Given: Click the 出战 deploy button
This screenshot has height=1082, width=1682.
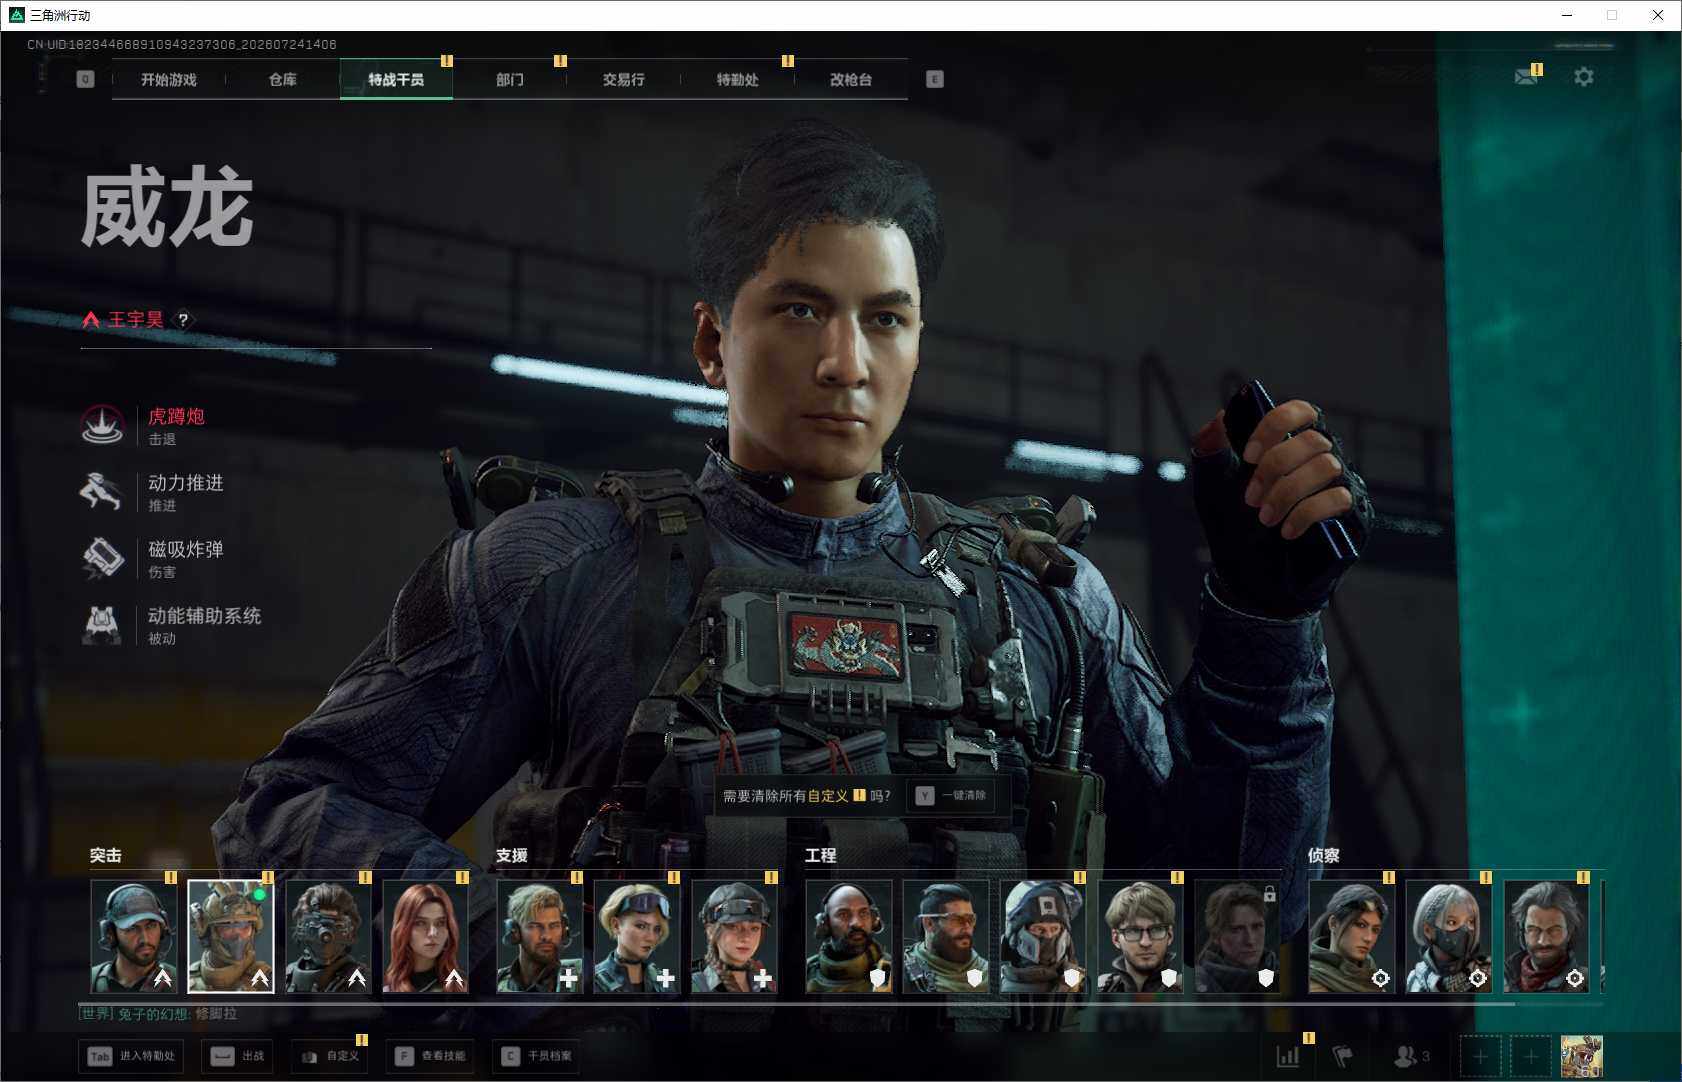Looking at the screenshot, I should (238, 1056).
